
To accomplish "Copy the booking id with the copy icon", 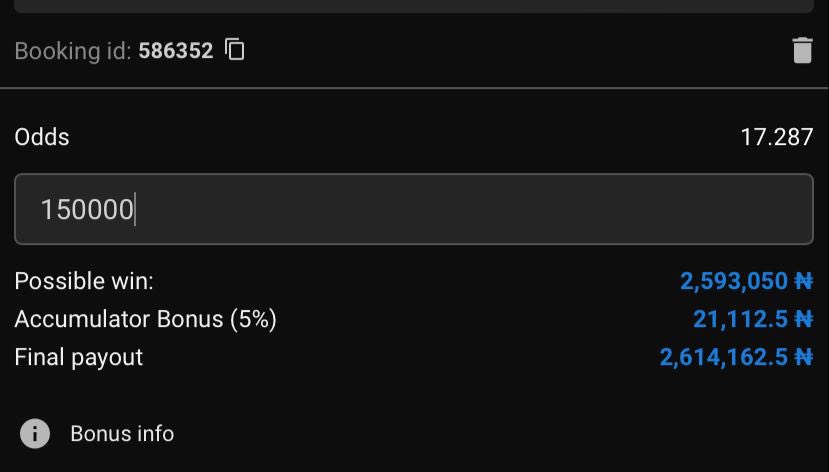I will point(234,50).
